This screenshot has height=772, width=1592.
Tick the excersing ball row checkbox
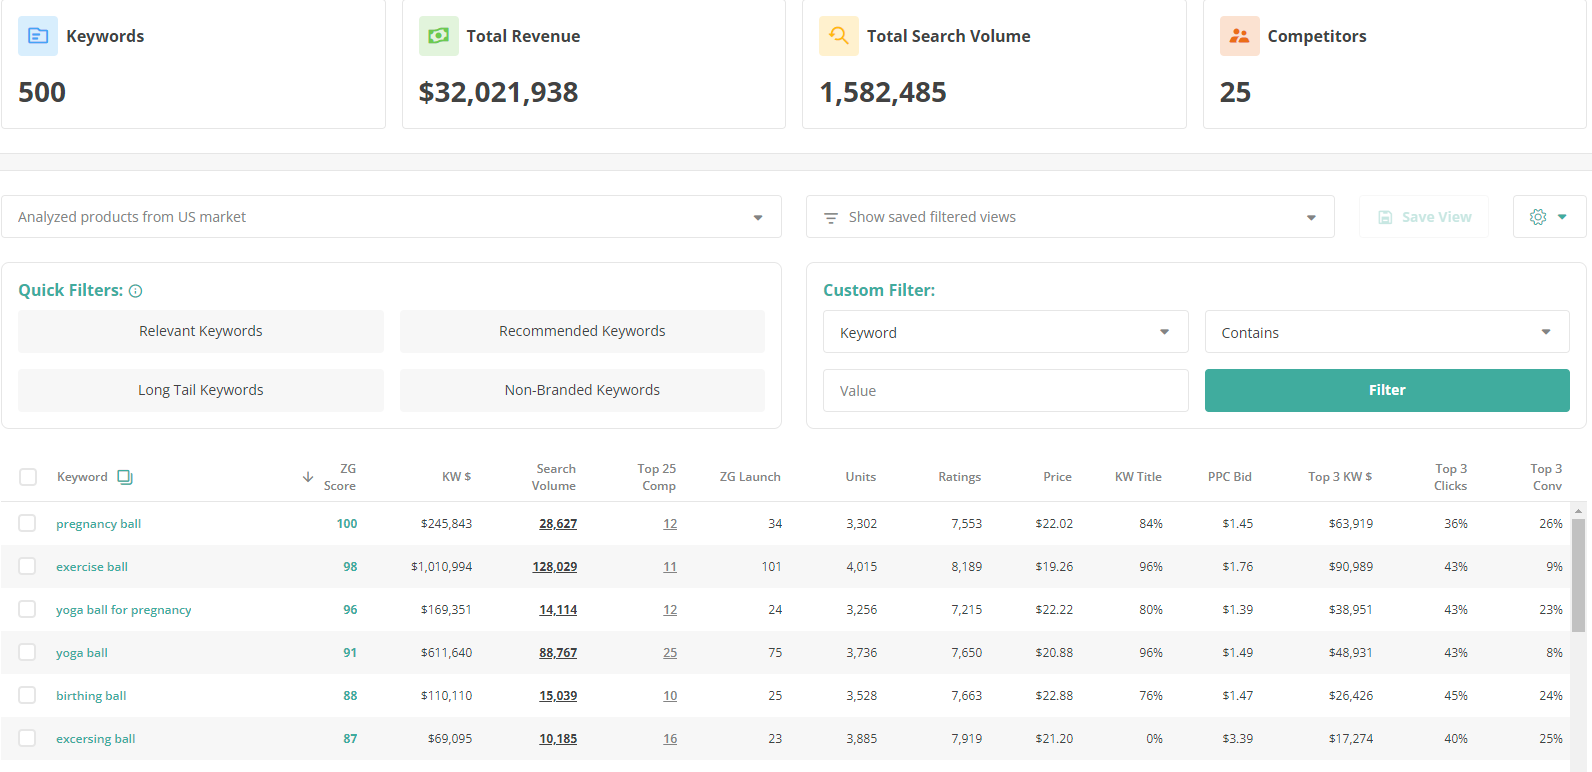(x=27, y=738)
